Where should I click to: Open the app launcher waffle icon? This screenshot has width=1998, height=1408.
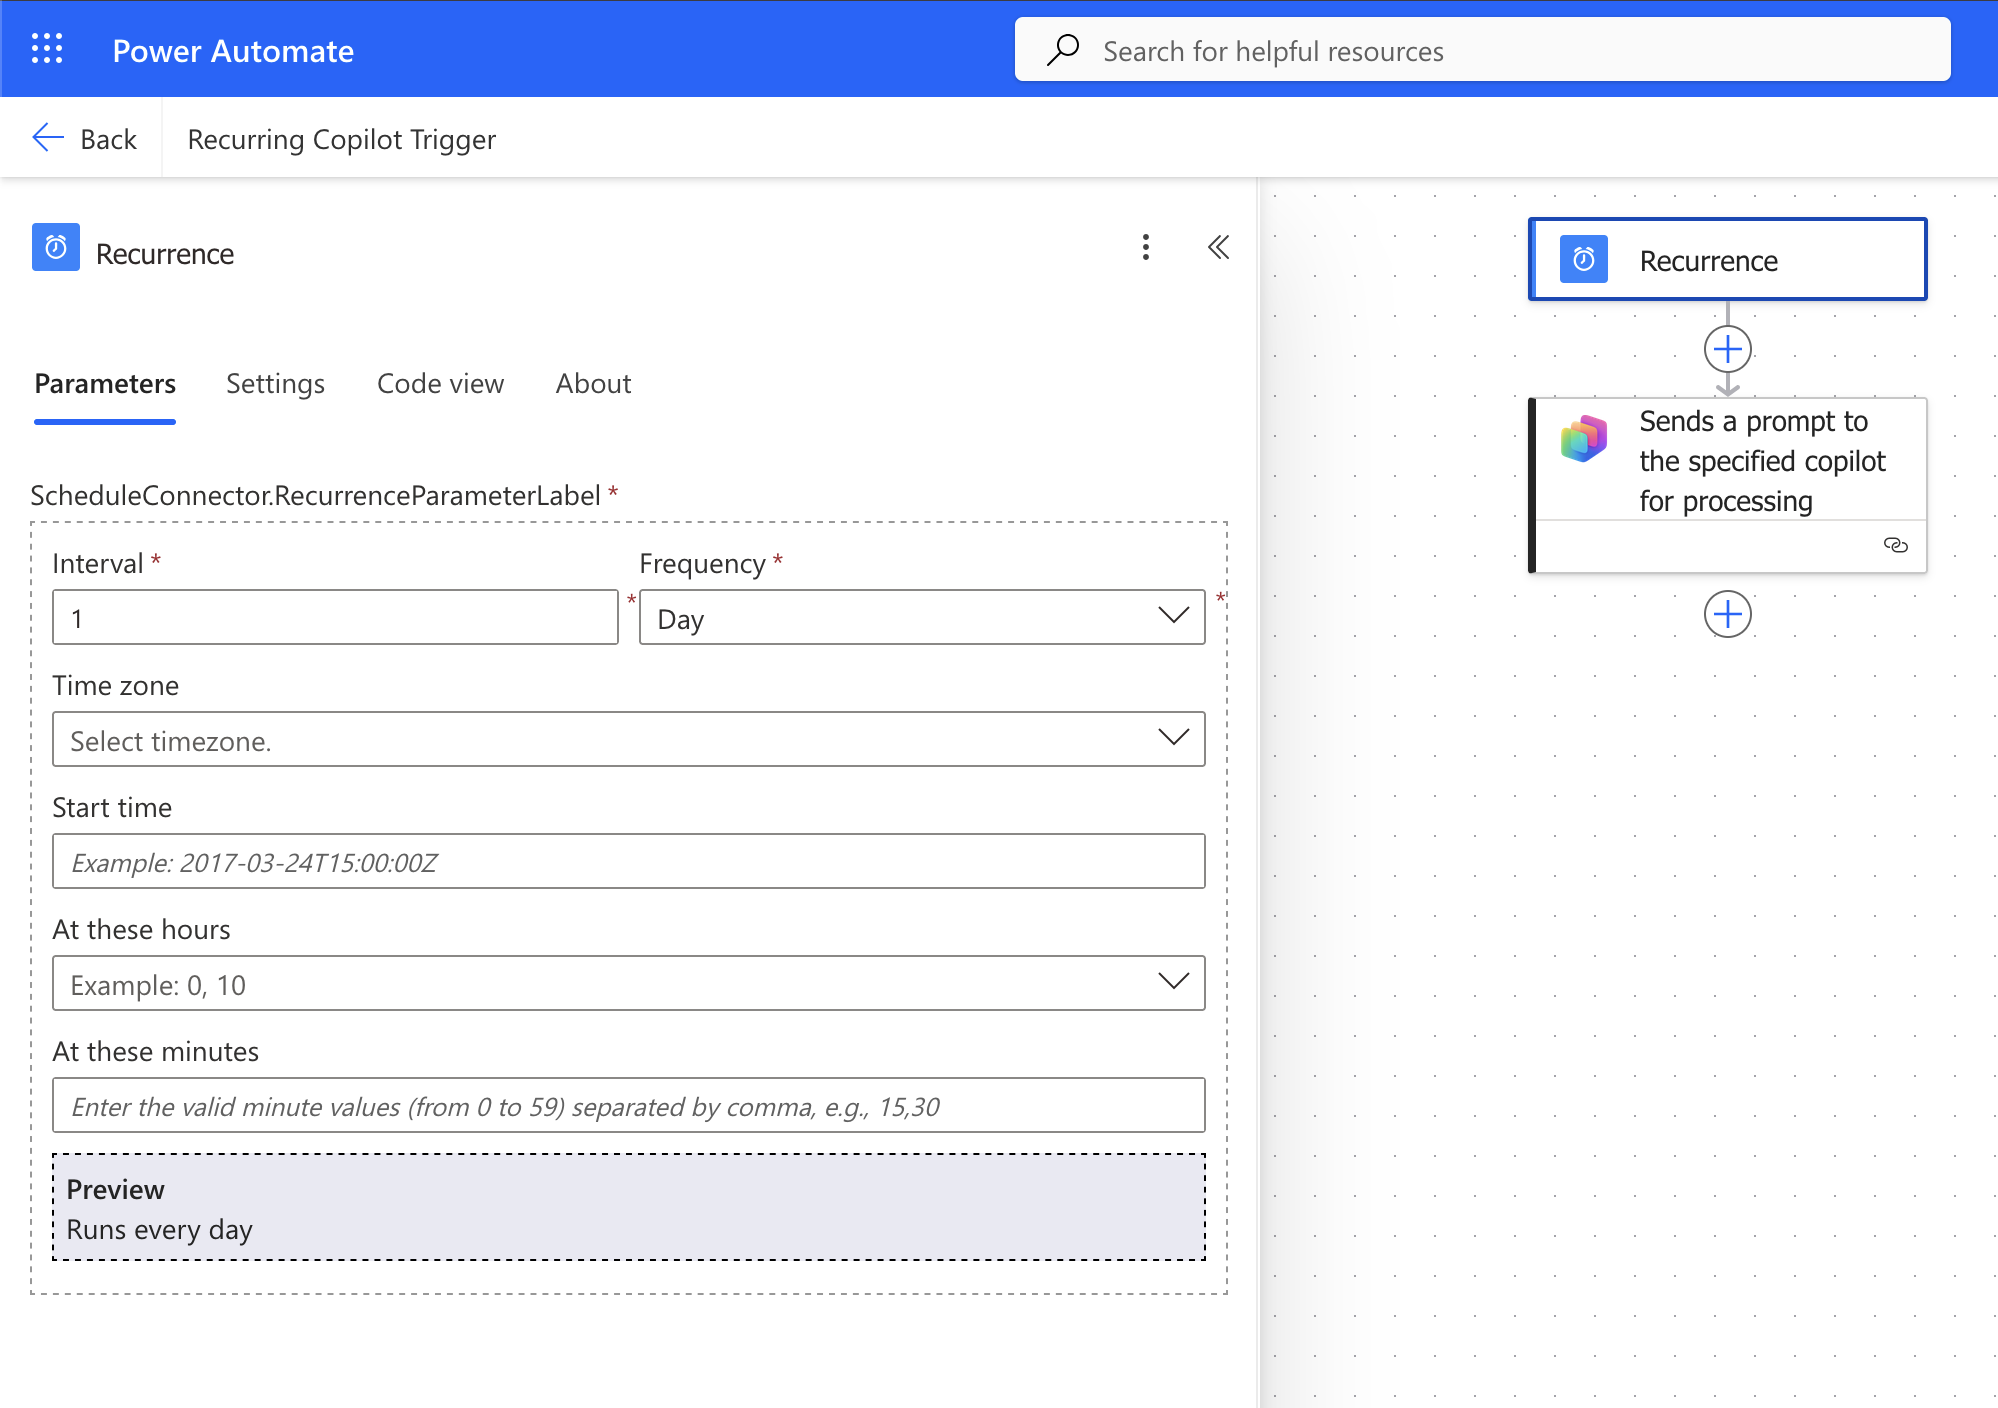pos(47,49)
